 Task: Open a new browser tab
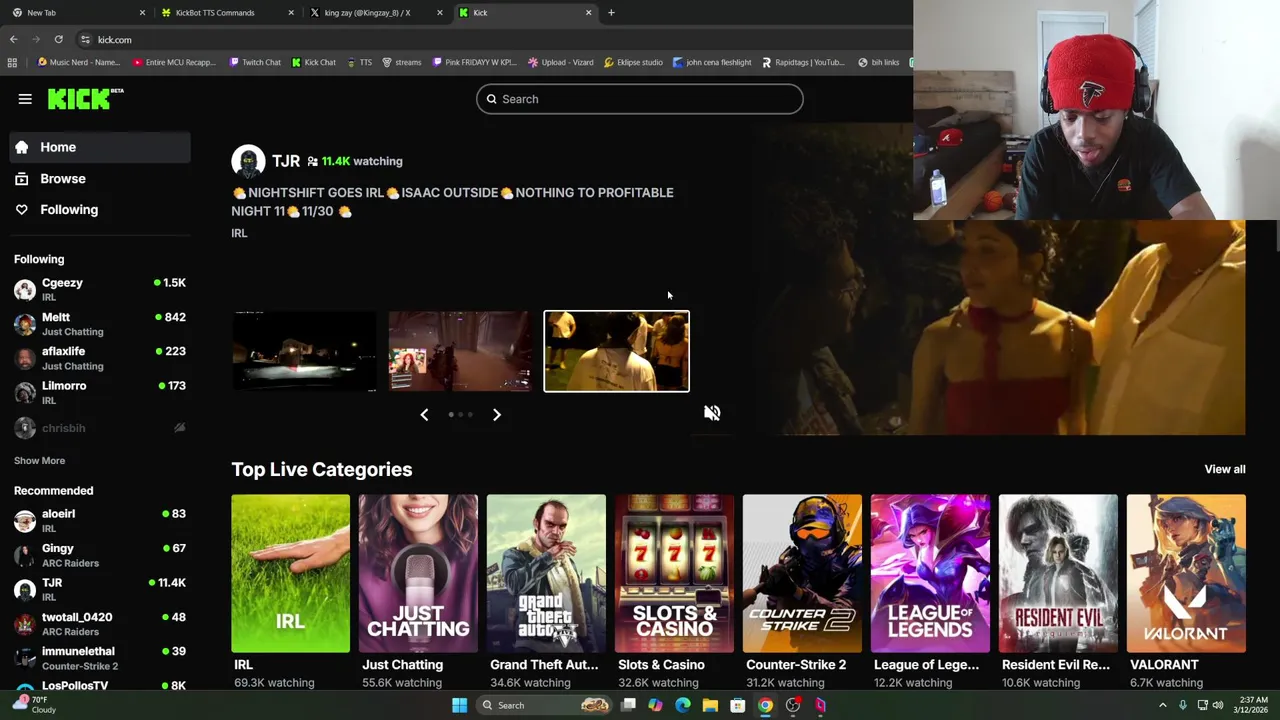(611, 13)
